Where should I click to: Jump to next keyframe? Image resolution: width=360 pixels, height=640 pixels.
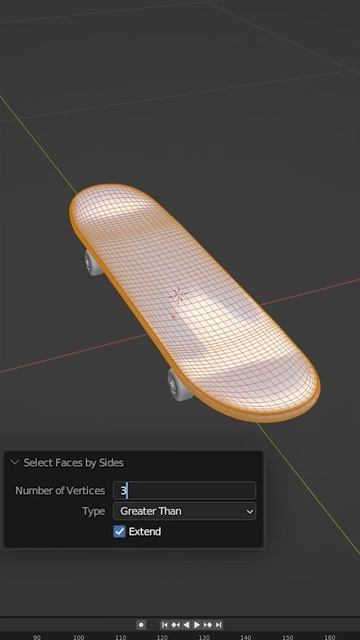[x=207, y=624]
